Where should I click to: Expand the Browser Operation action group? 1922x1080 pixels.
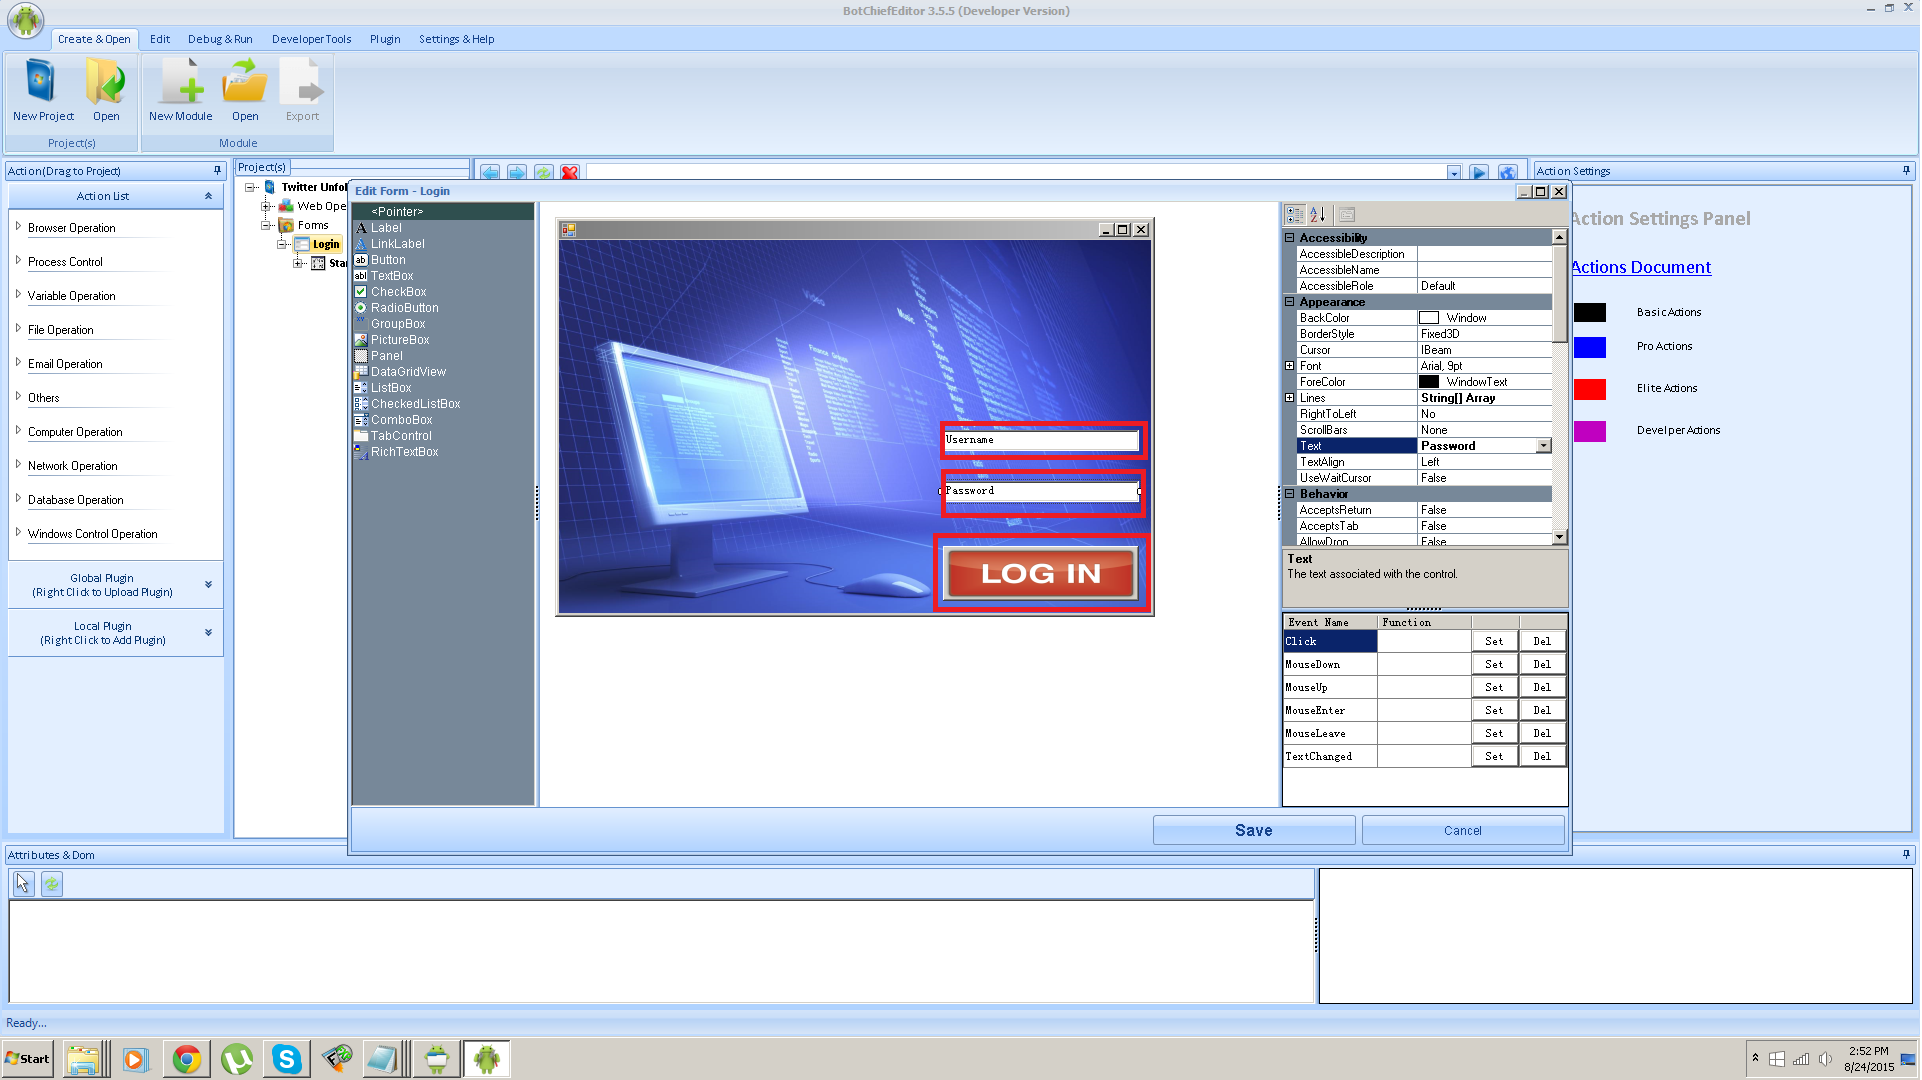click(19, 227)
